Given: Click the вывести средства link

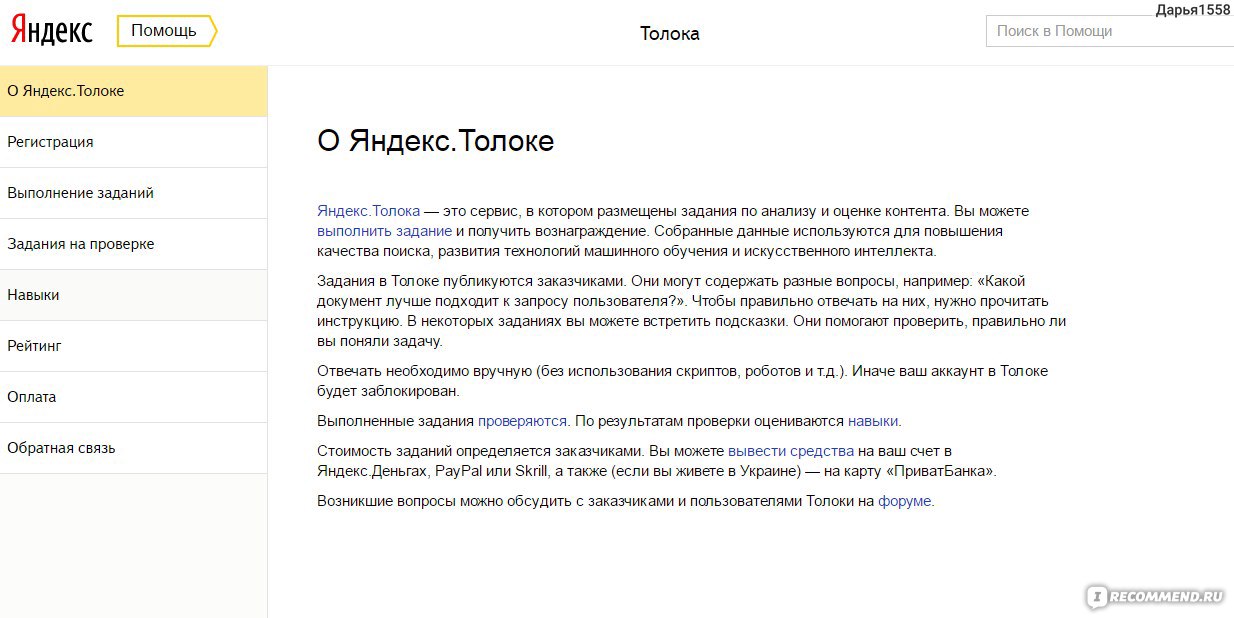Looking at the screenshot, I should [791, 451].
